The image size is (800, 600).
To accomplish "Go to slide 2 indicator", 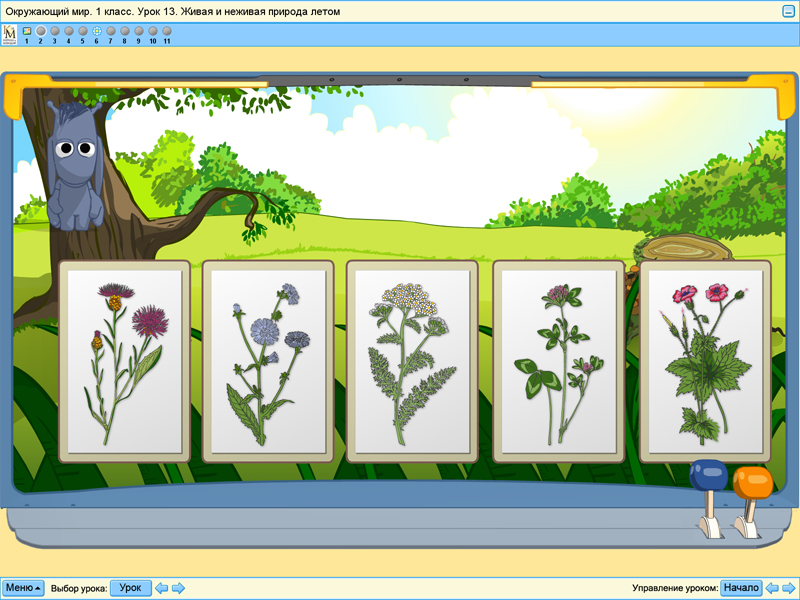I will 40,31.
